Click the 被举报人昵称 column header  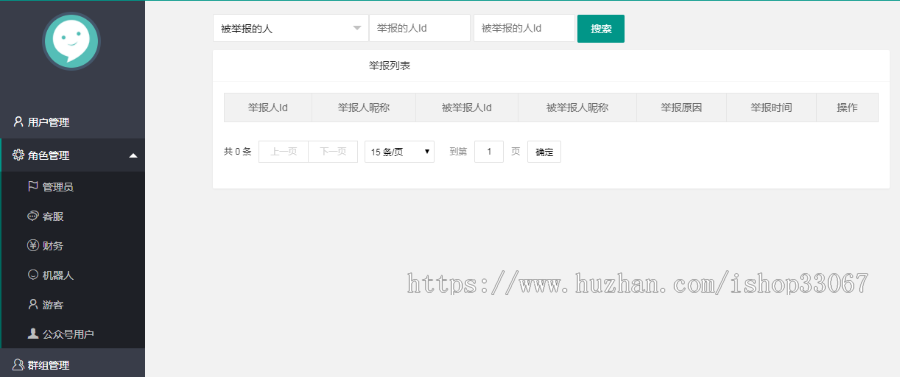click(x=577, y=107)
